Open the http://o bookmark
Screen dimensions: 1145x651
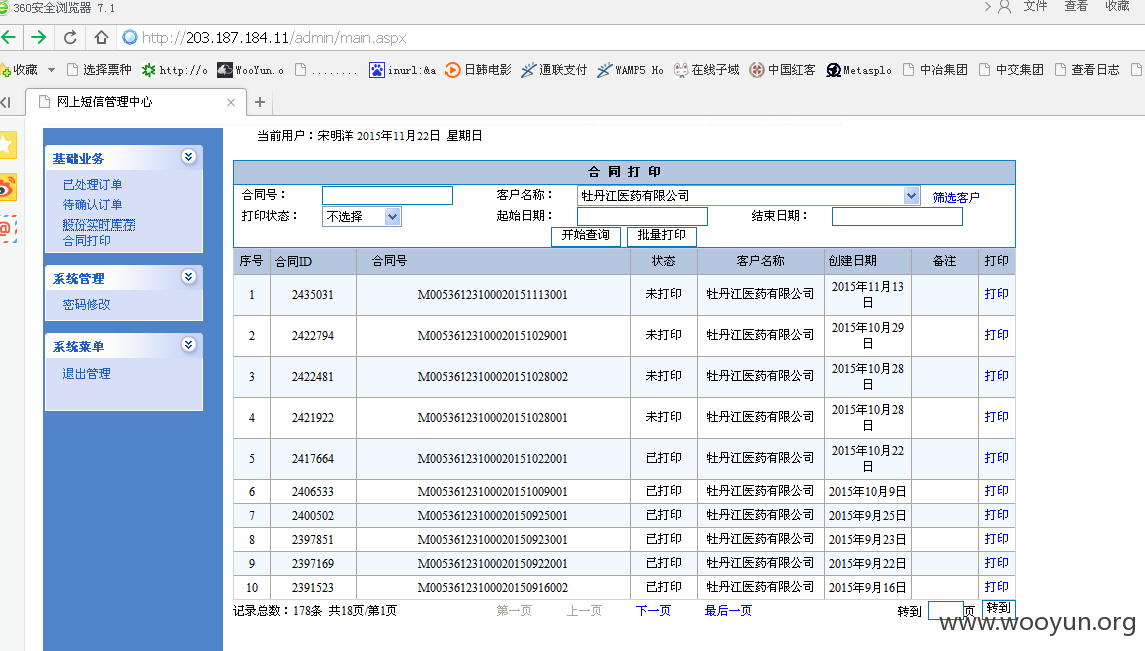pyautogui.click(x=175, y=70)
